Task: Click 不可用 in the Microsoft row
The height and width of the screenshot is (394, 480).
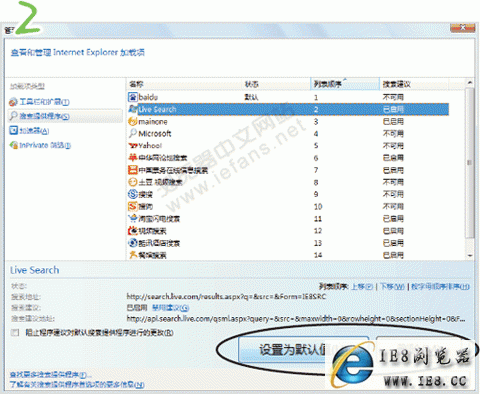Action: [393, 134]
